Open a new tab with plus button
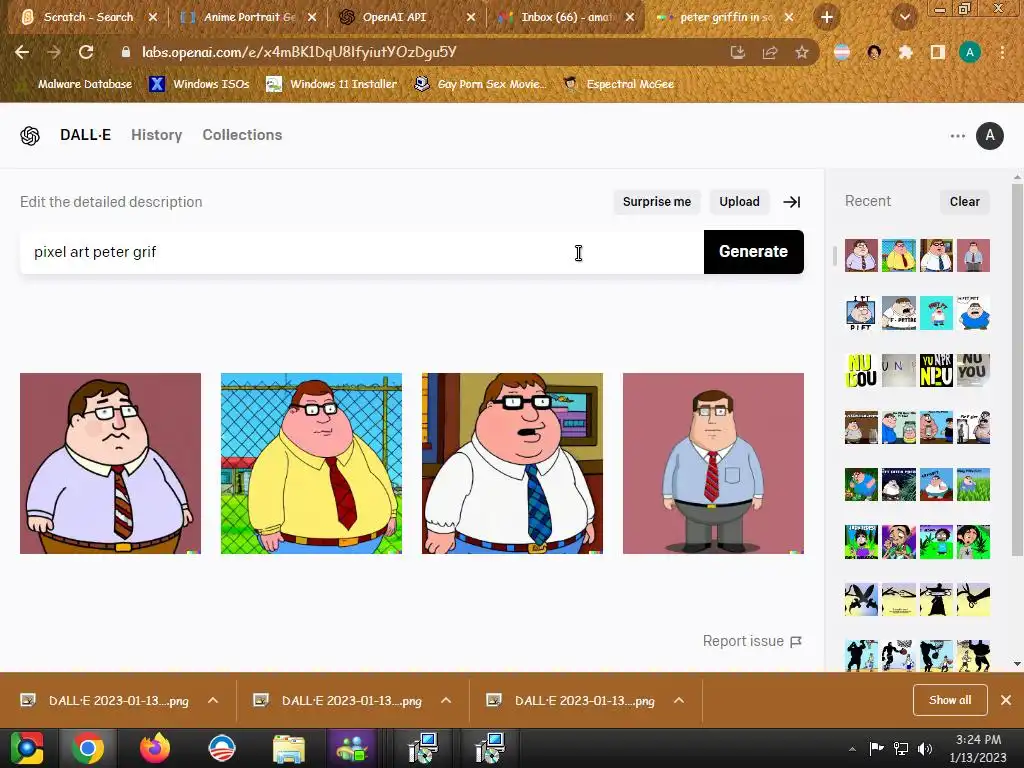The image size is (1024, 768). point(827,18)
